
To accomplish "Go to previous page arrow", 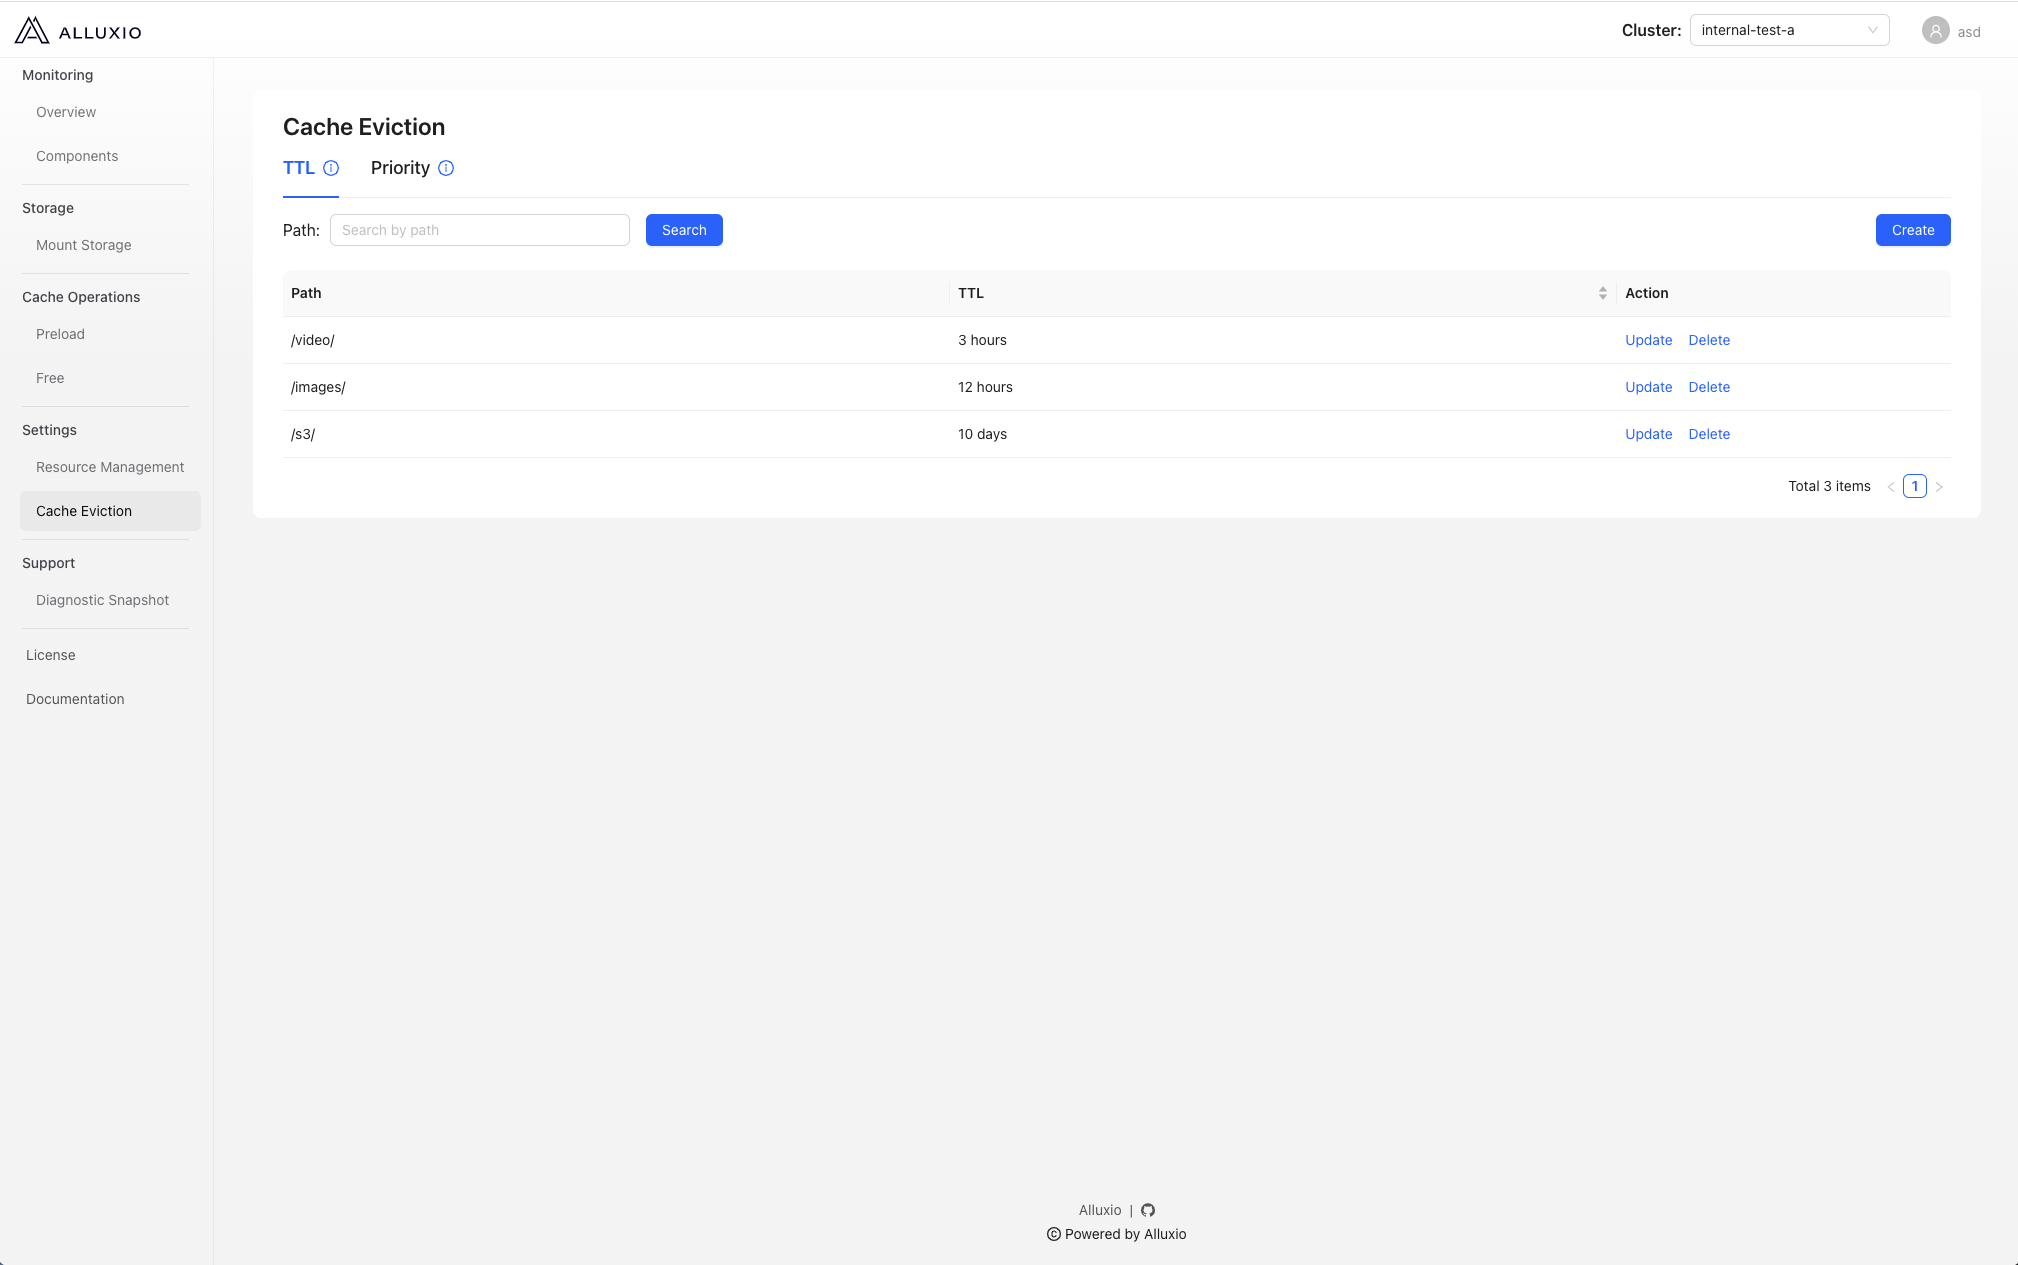I will coord(1891,487).
